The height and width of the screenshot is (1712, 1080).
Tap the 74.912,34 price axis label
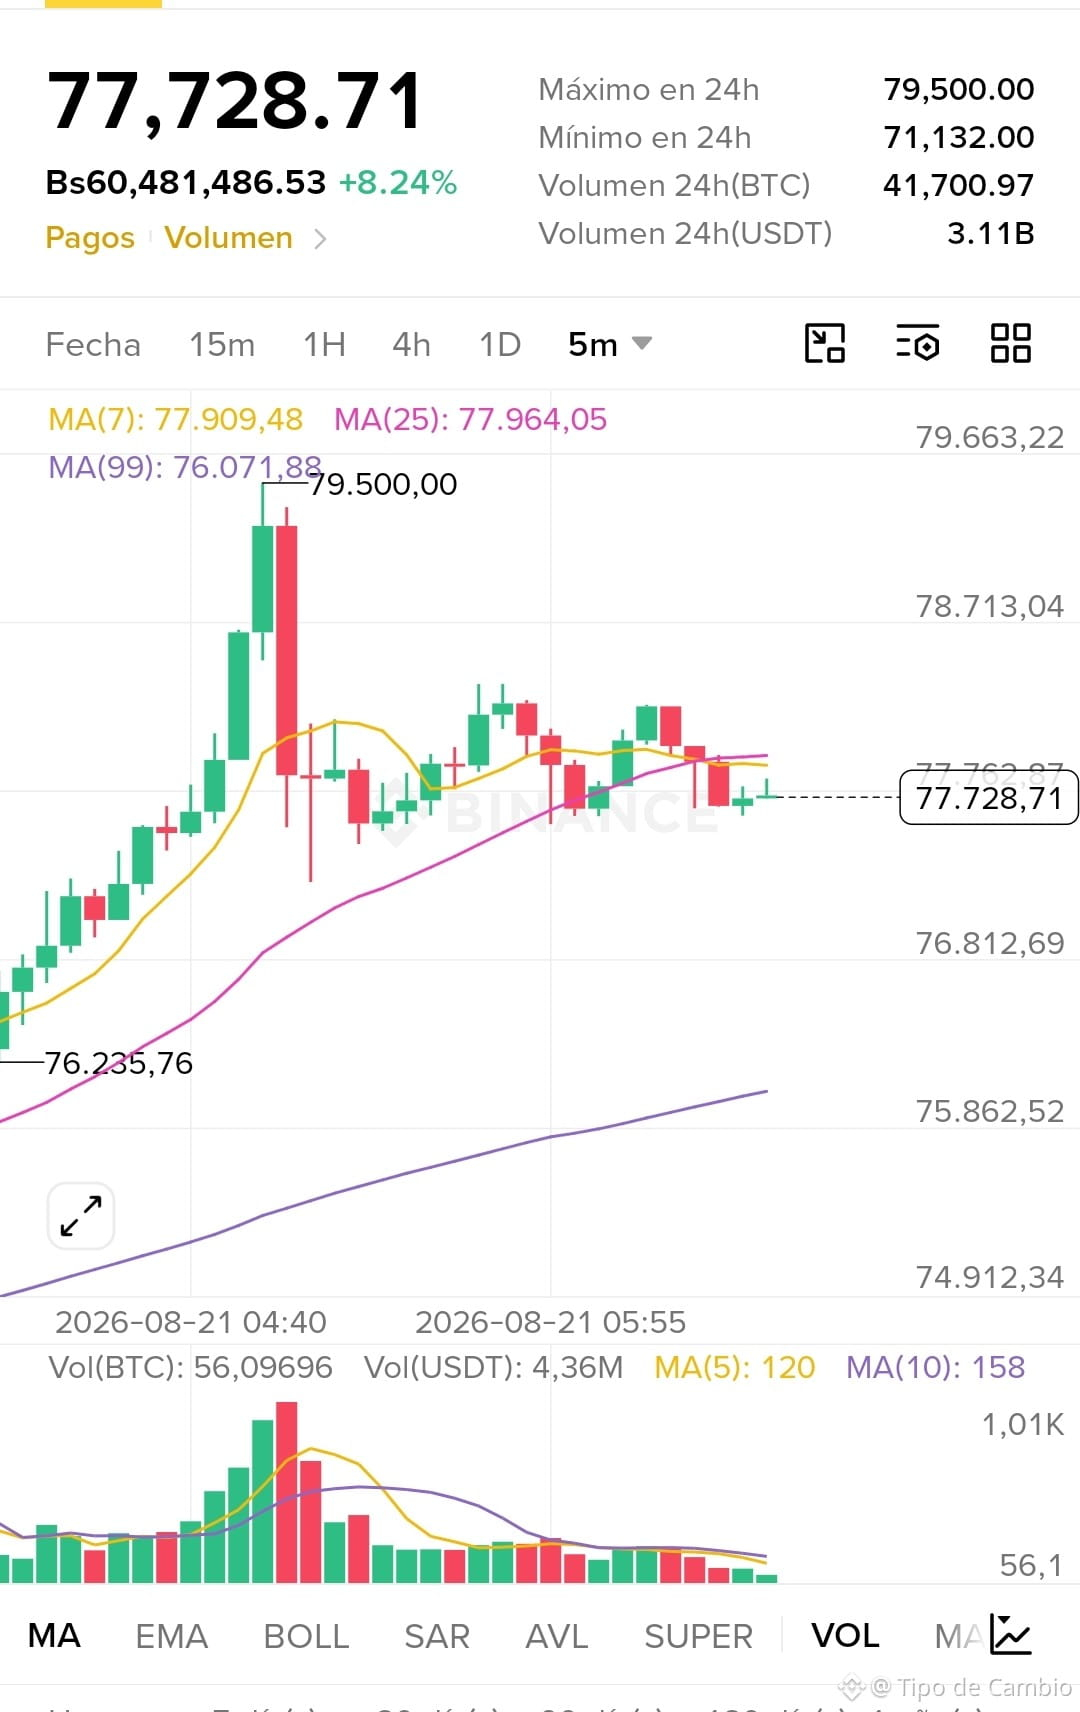990,1277
